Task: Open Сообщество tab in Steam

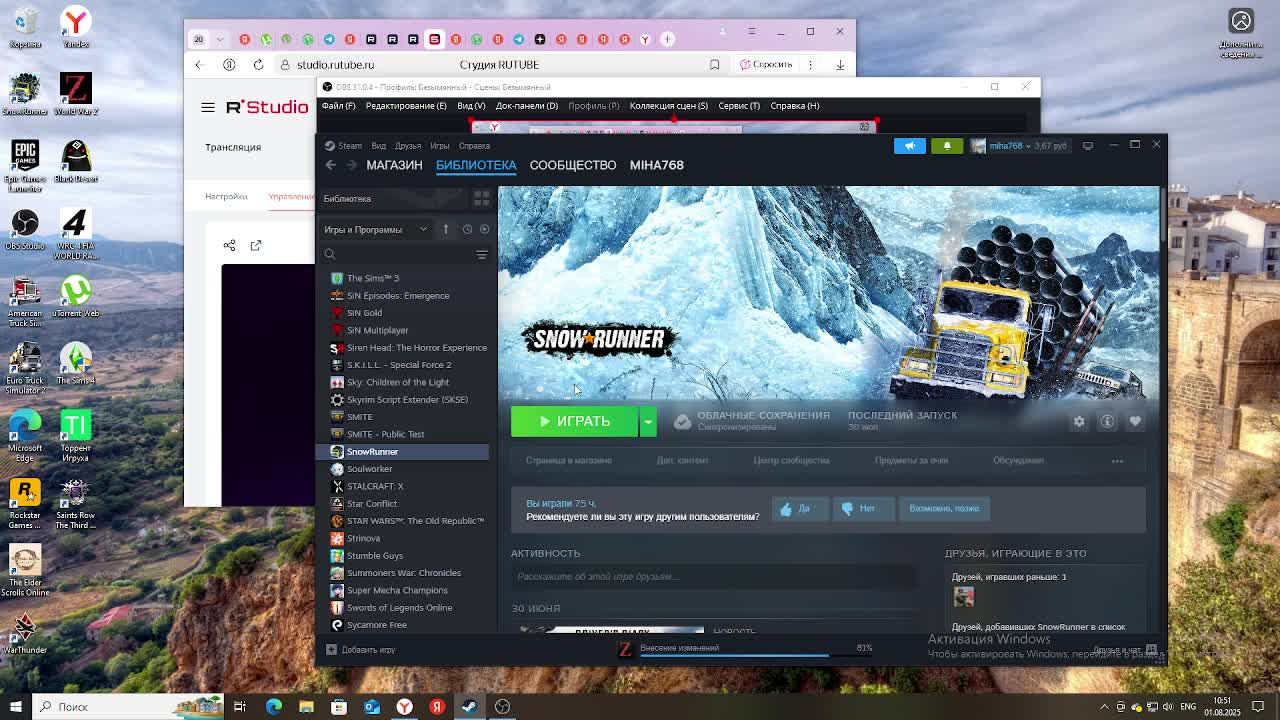Action: click(573, 165)
